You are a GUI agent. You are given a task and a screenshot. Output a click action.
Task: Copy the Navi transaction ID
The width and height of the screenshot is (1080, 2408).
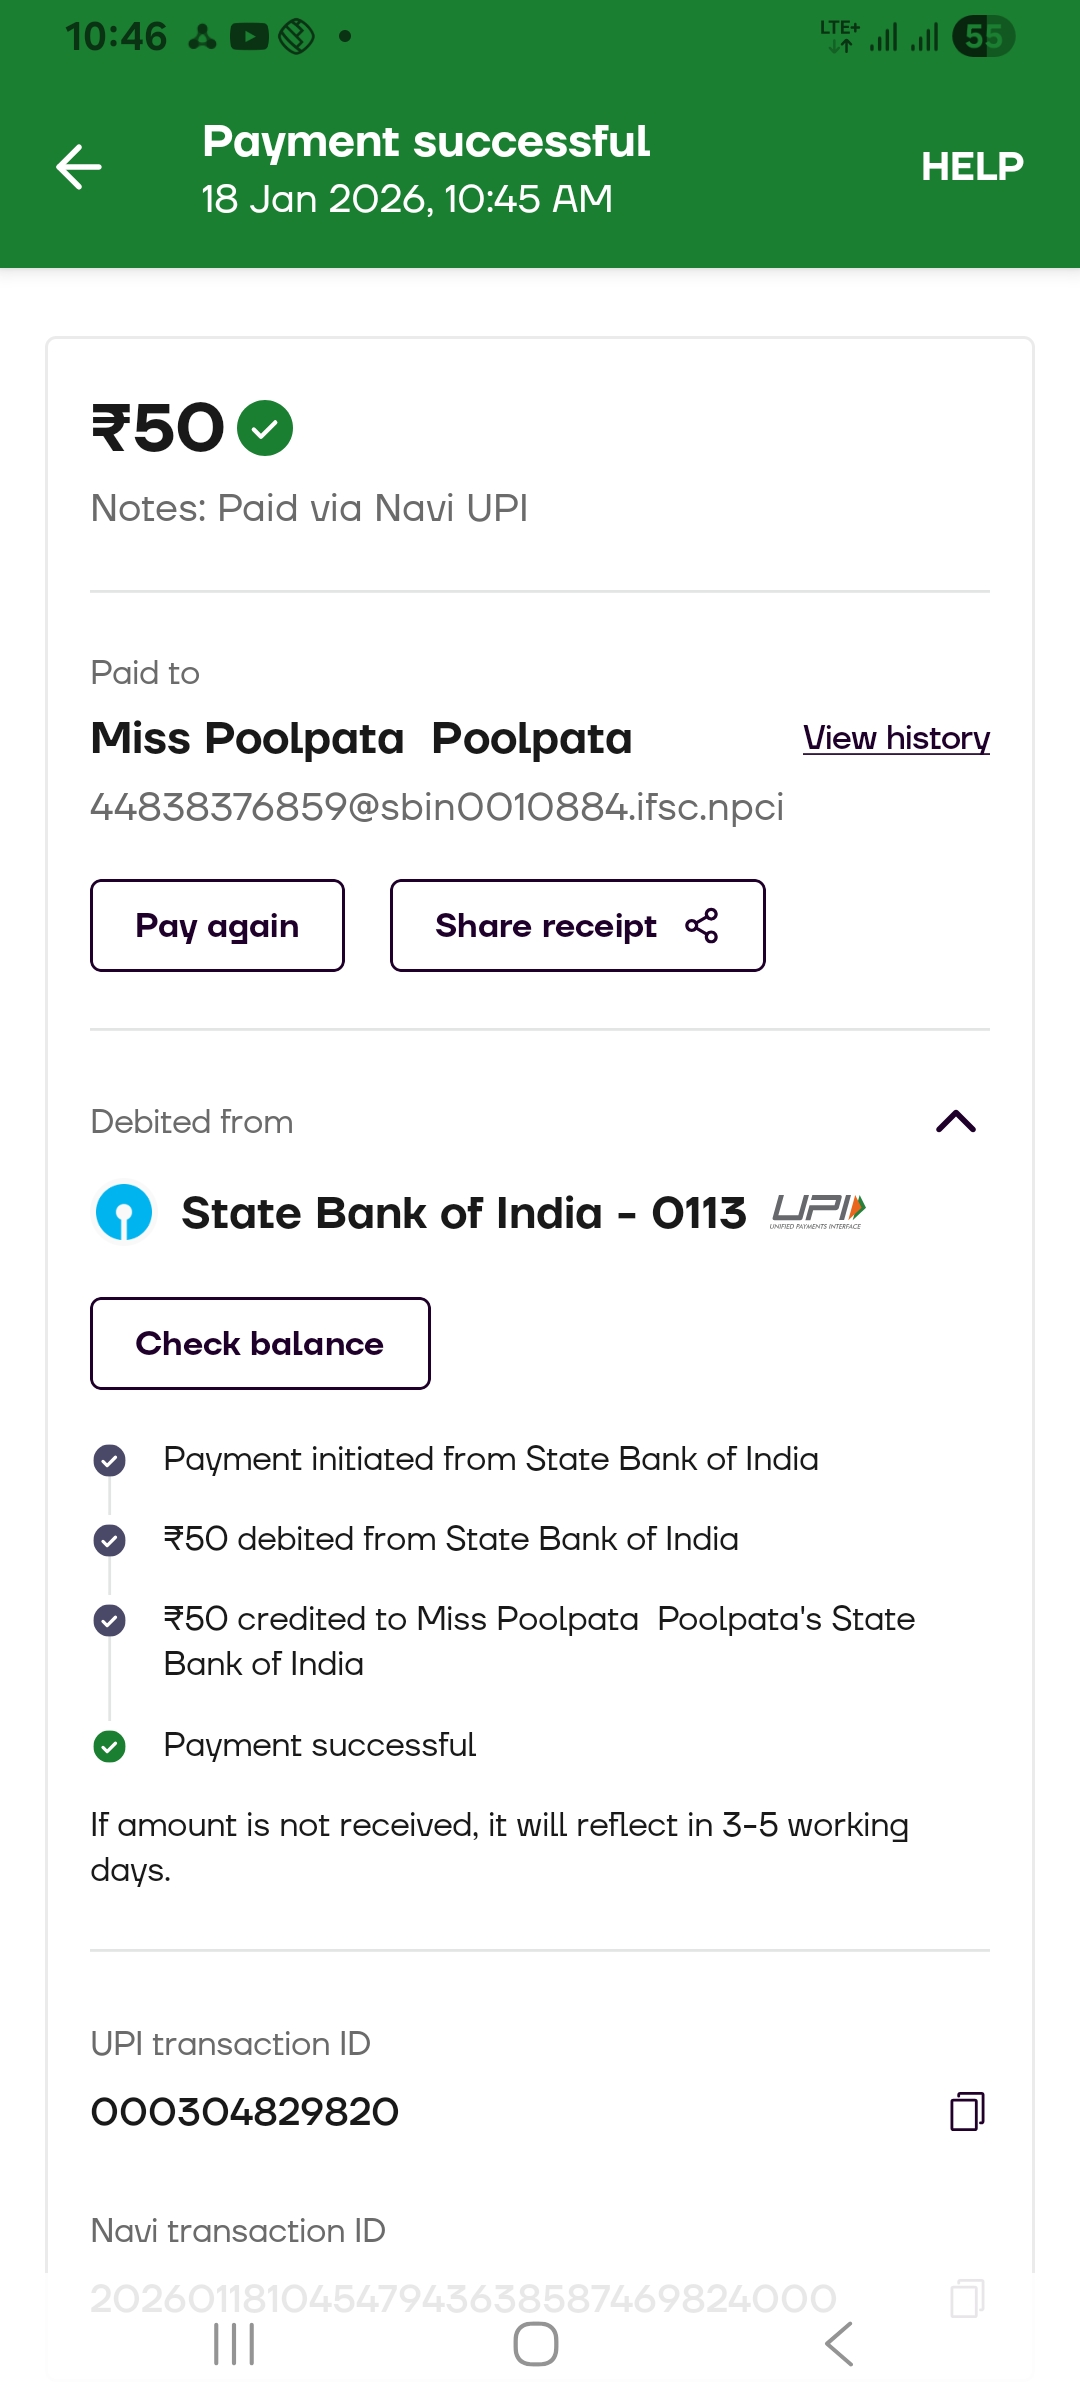point(966,2298)
